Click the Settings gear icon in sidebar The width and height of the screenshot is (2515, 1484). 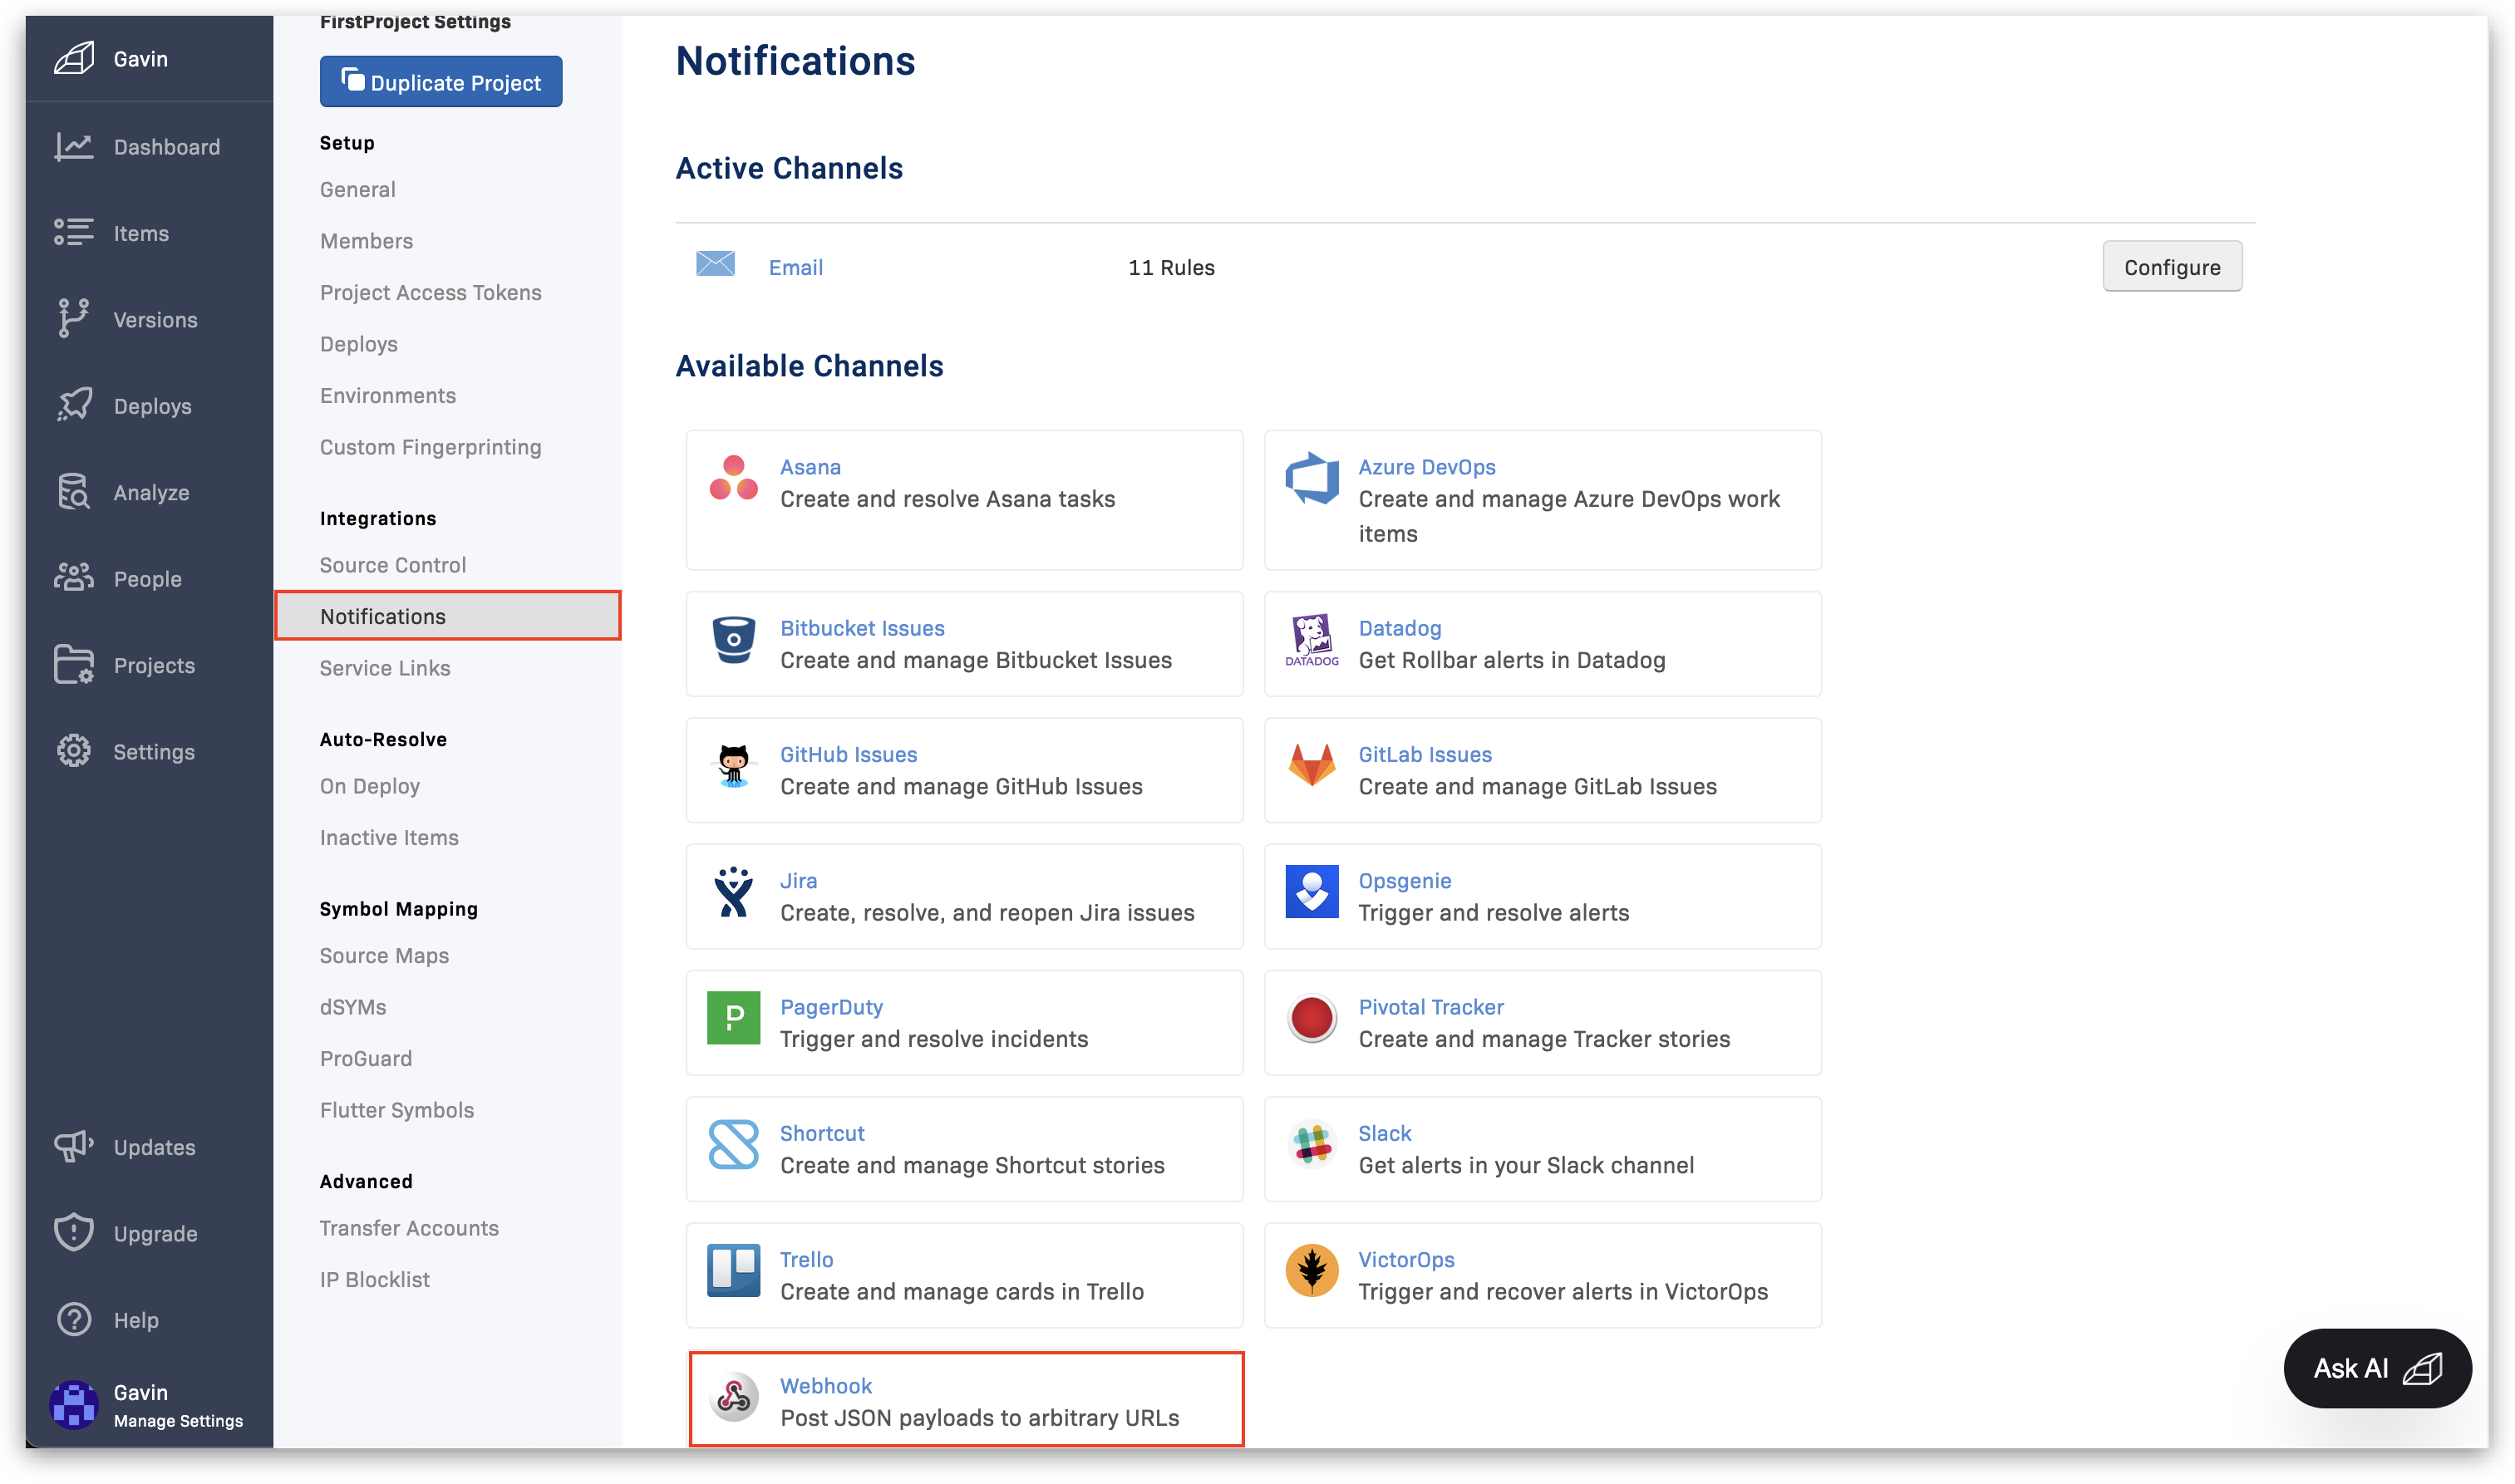pyautogui.click(x=74, y=751)
